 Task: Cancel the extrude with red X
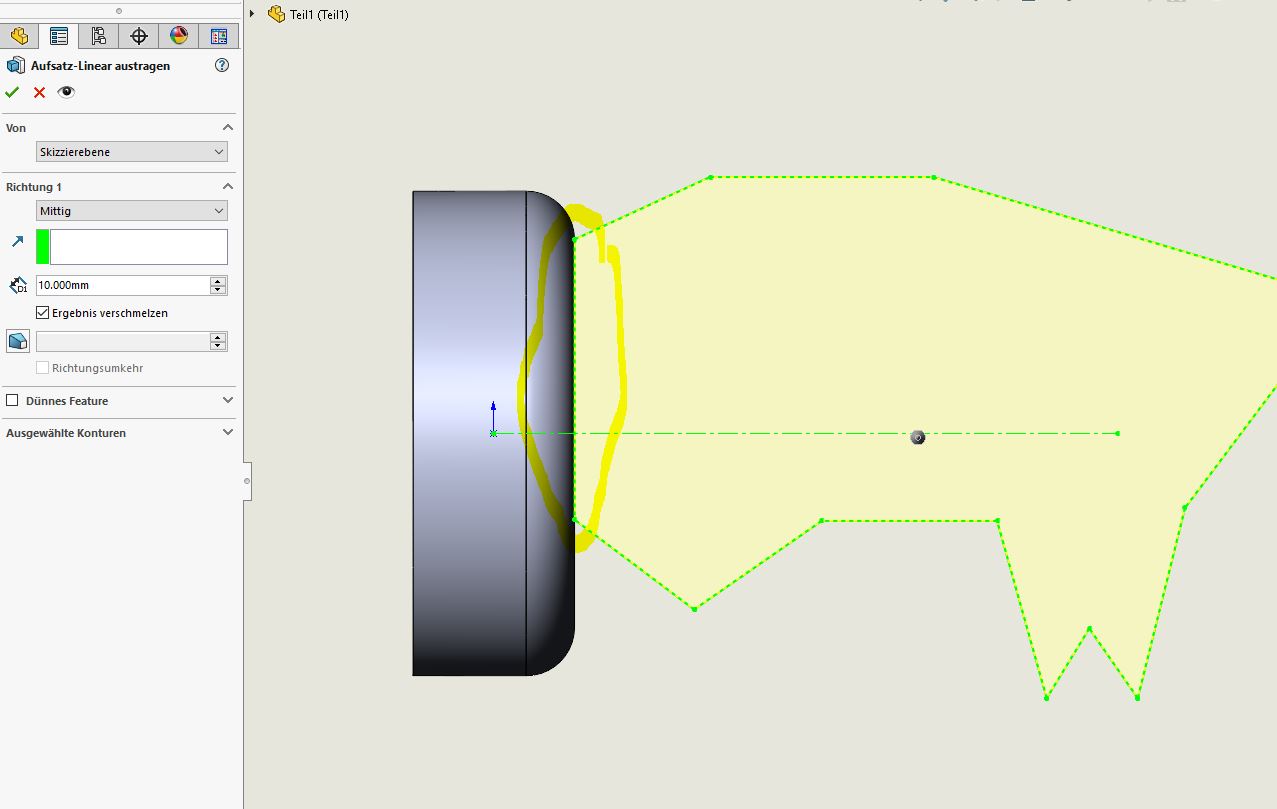point(40,92)
